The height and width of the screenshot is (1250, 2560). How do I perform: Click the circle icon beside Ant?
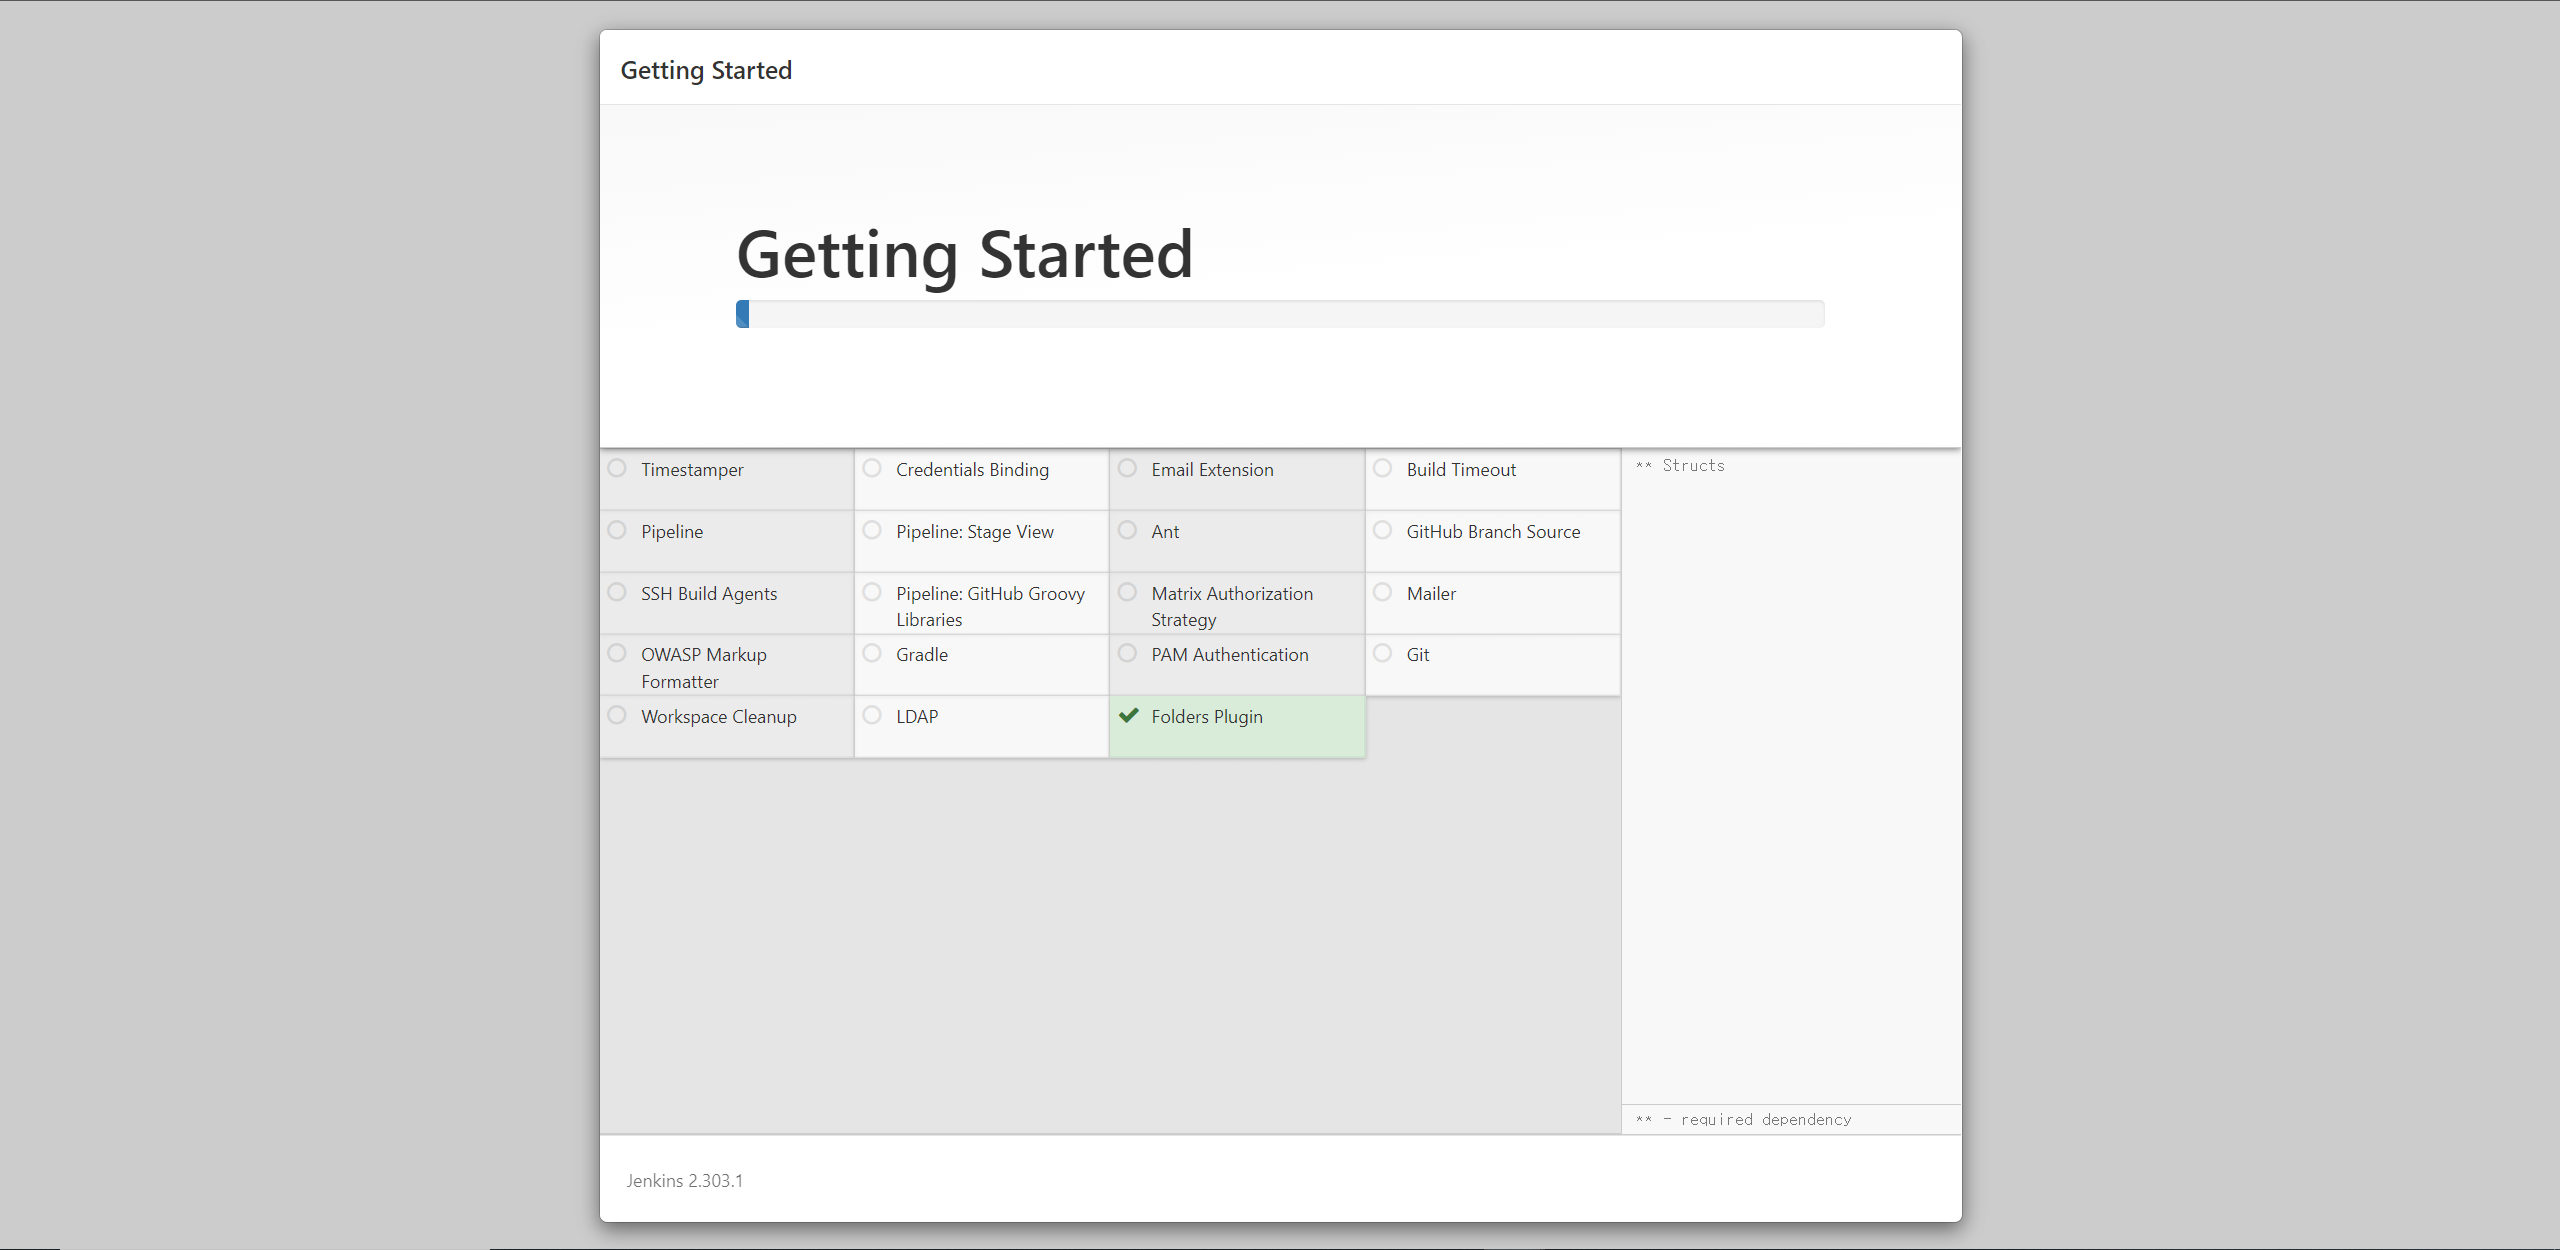[x=1127, y=530]
